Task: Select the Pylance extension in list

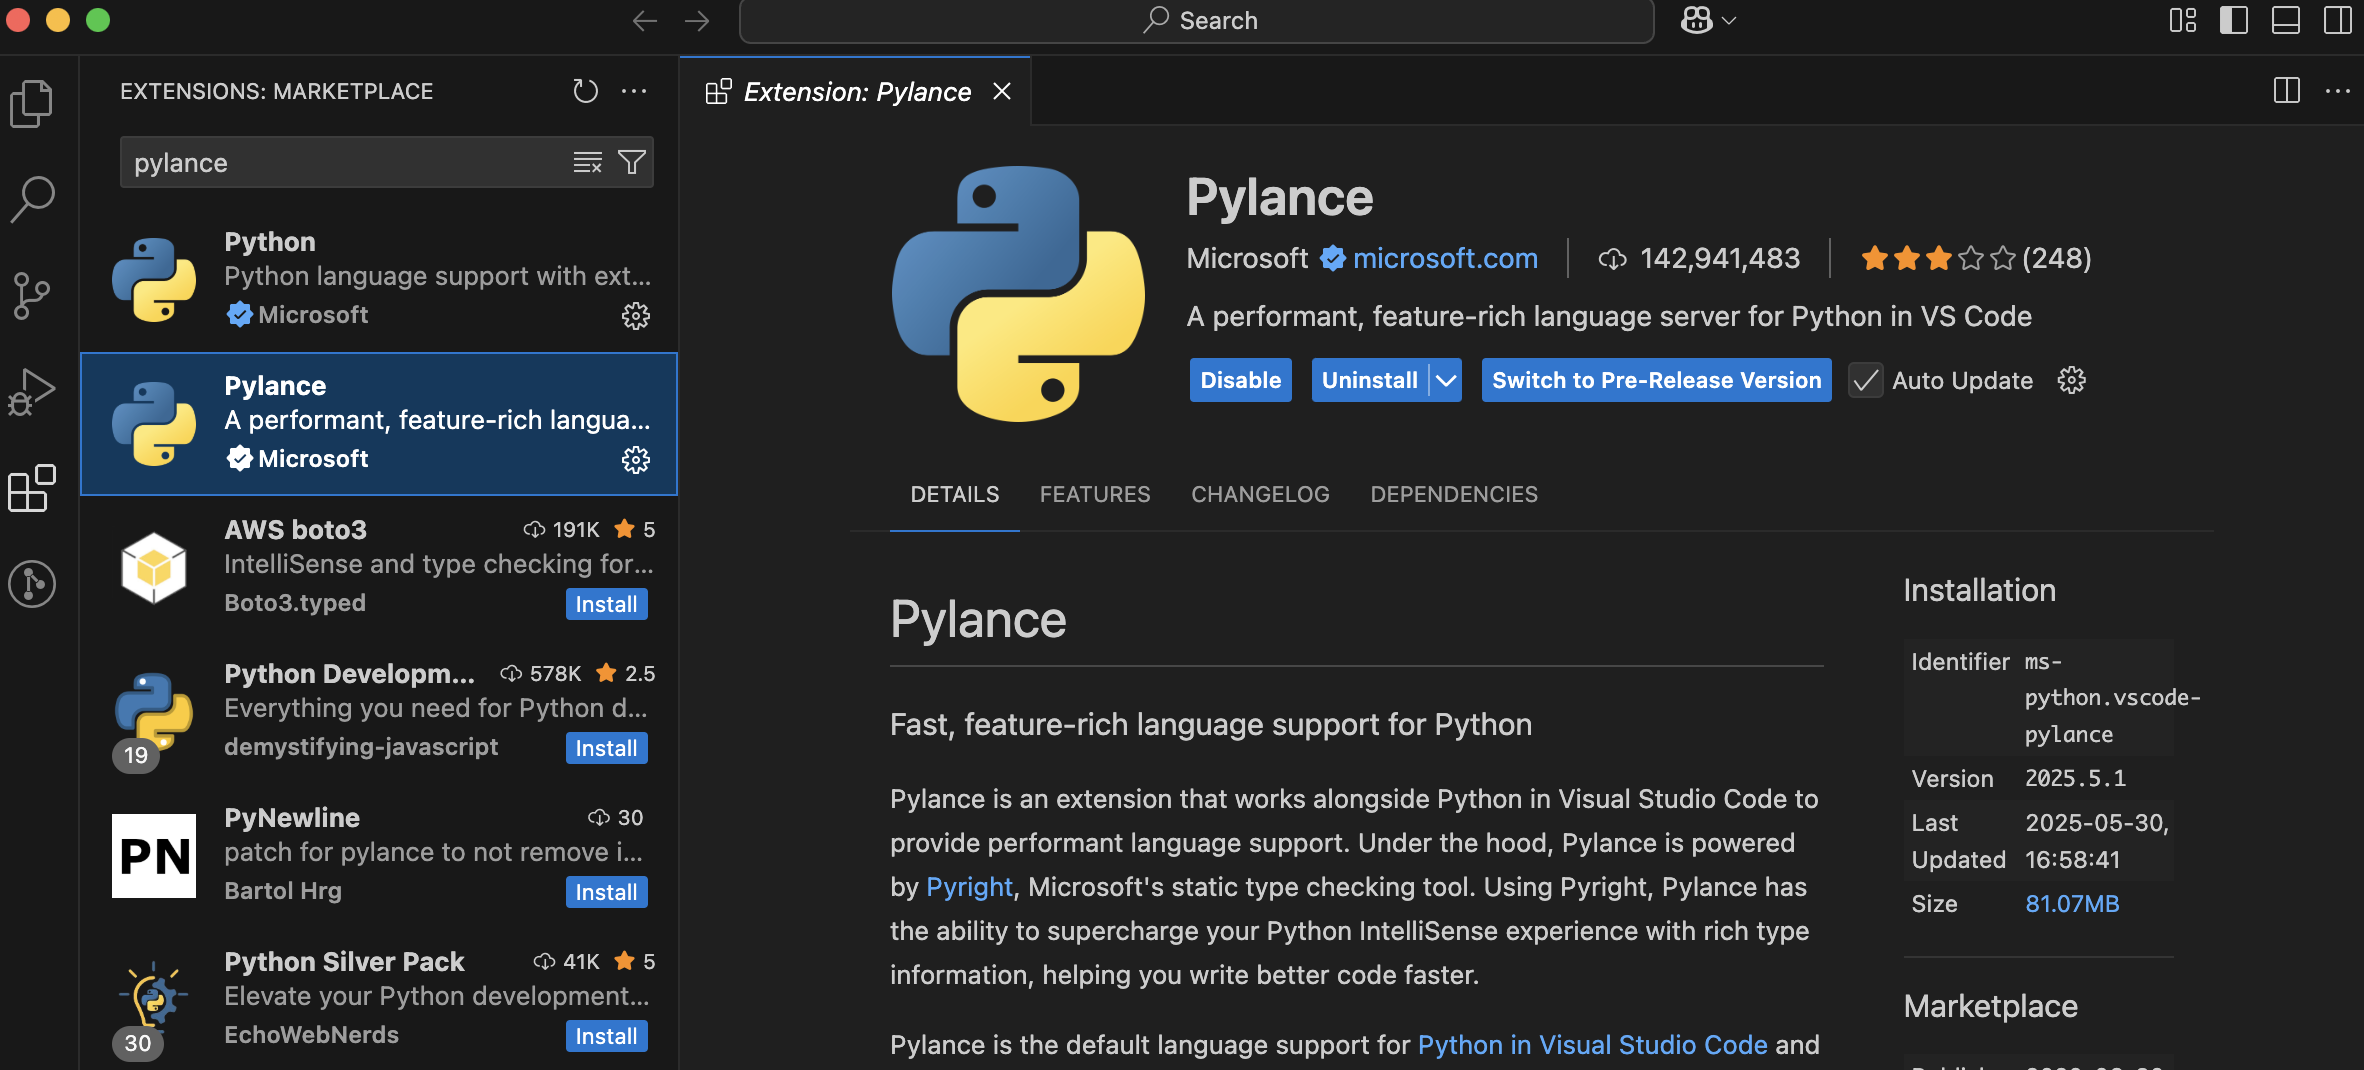Action: click(x=379, y=424)
